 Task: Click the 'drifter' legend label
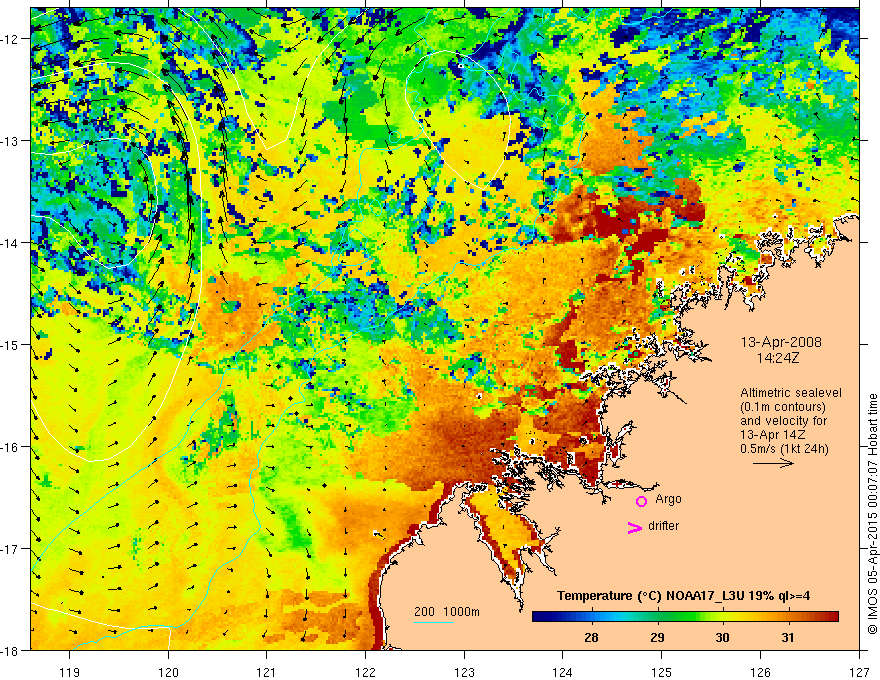663,526
